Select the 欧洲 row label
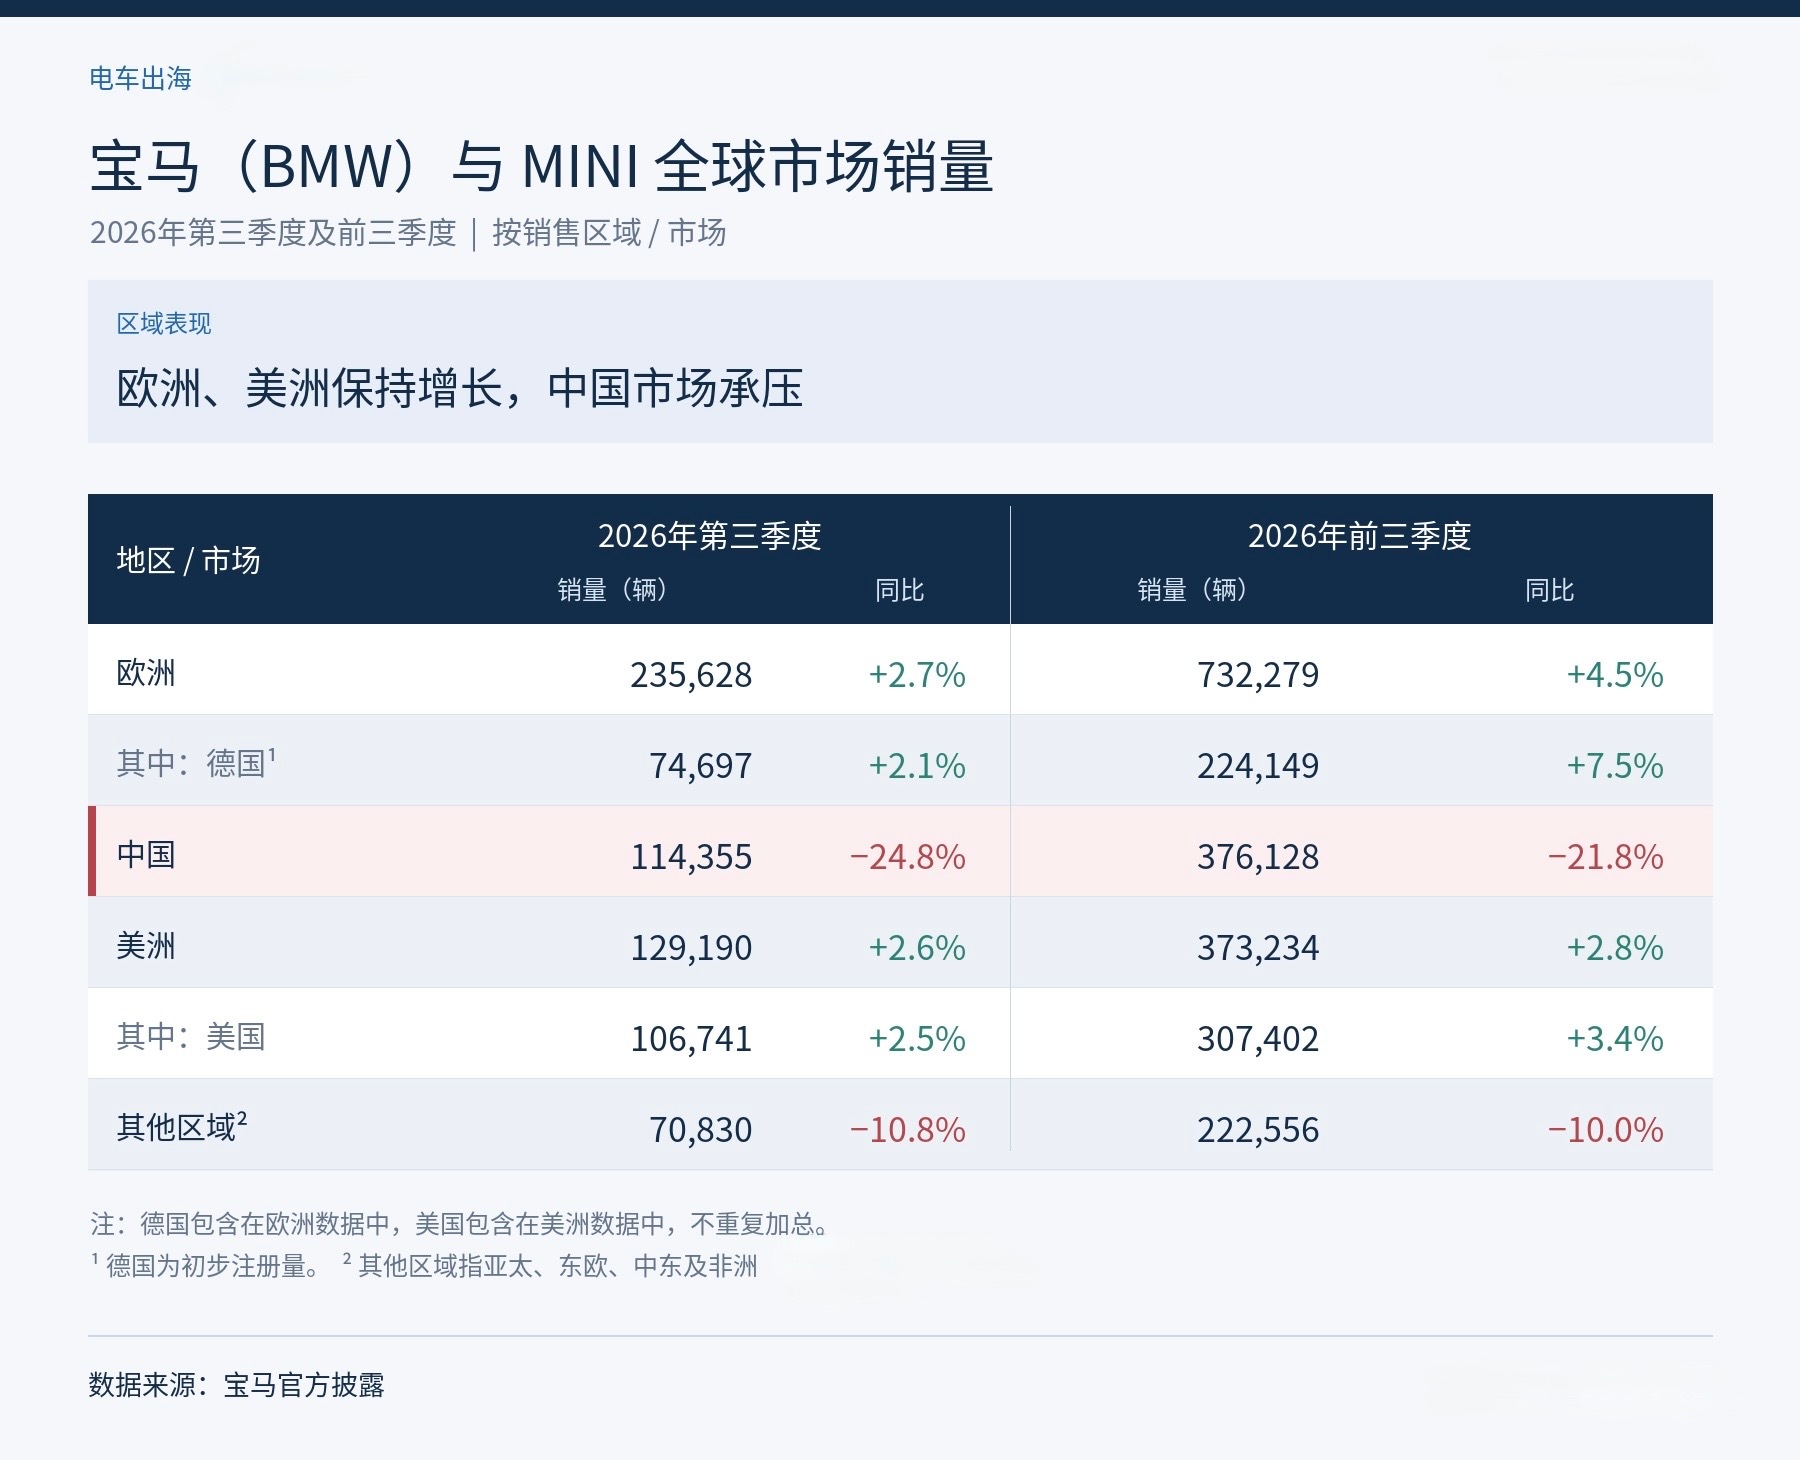This screenshot has width=1800, height=1460. click(146, 673)
